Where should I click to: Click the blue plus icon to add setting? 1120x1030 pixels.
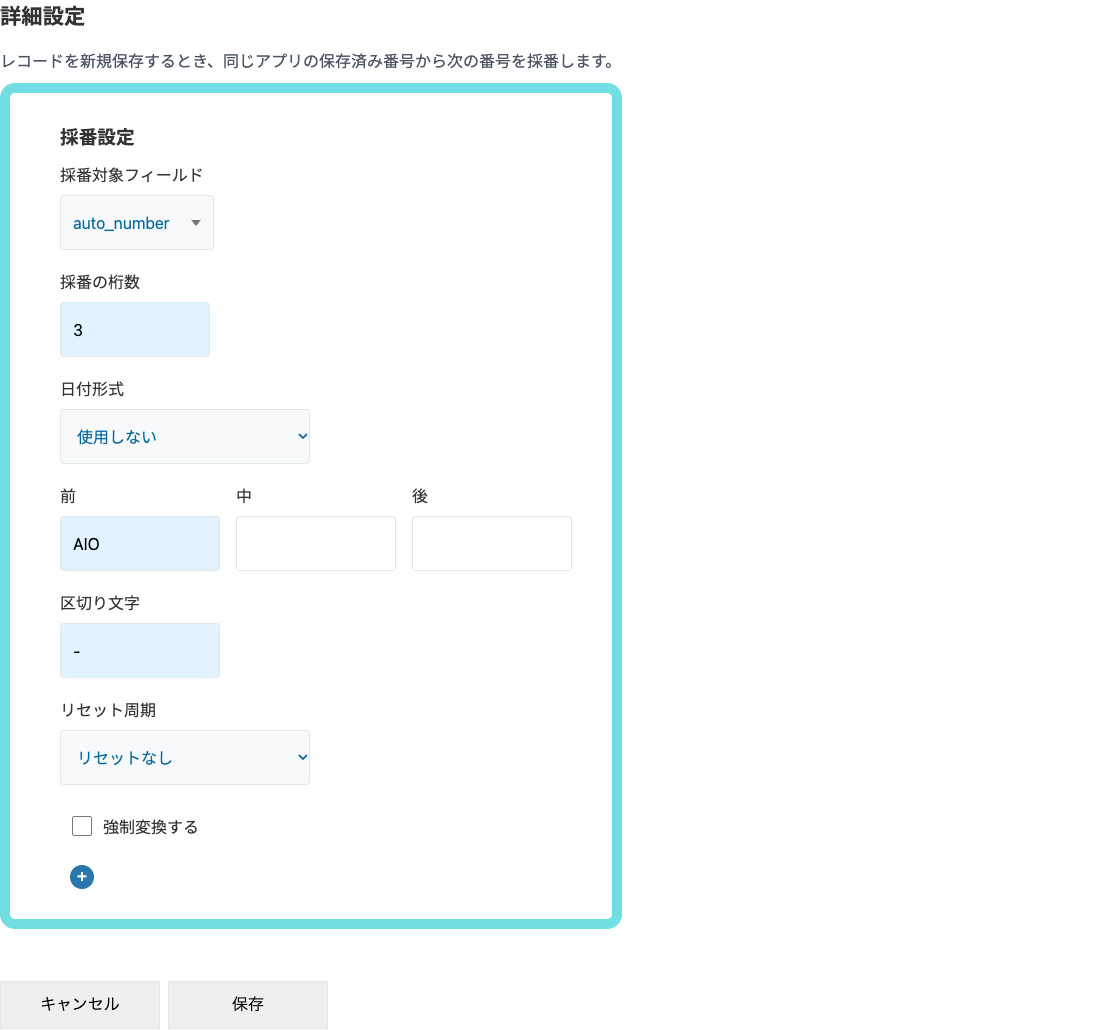tap(81, 877)
